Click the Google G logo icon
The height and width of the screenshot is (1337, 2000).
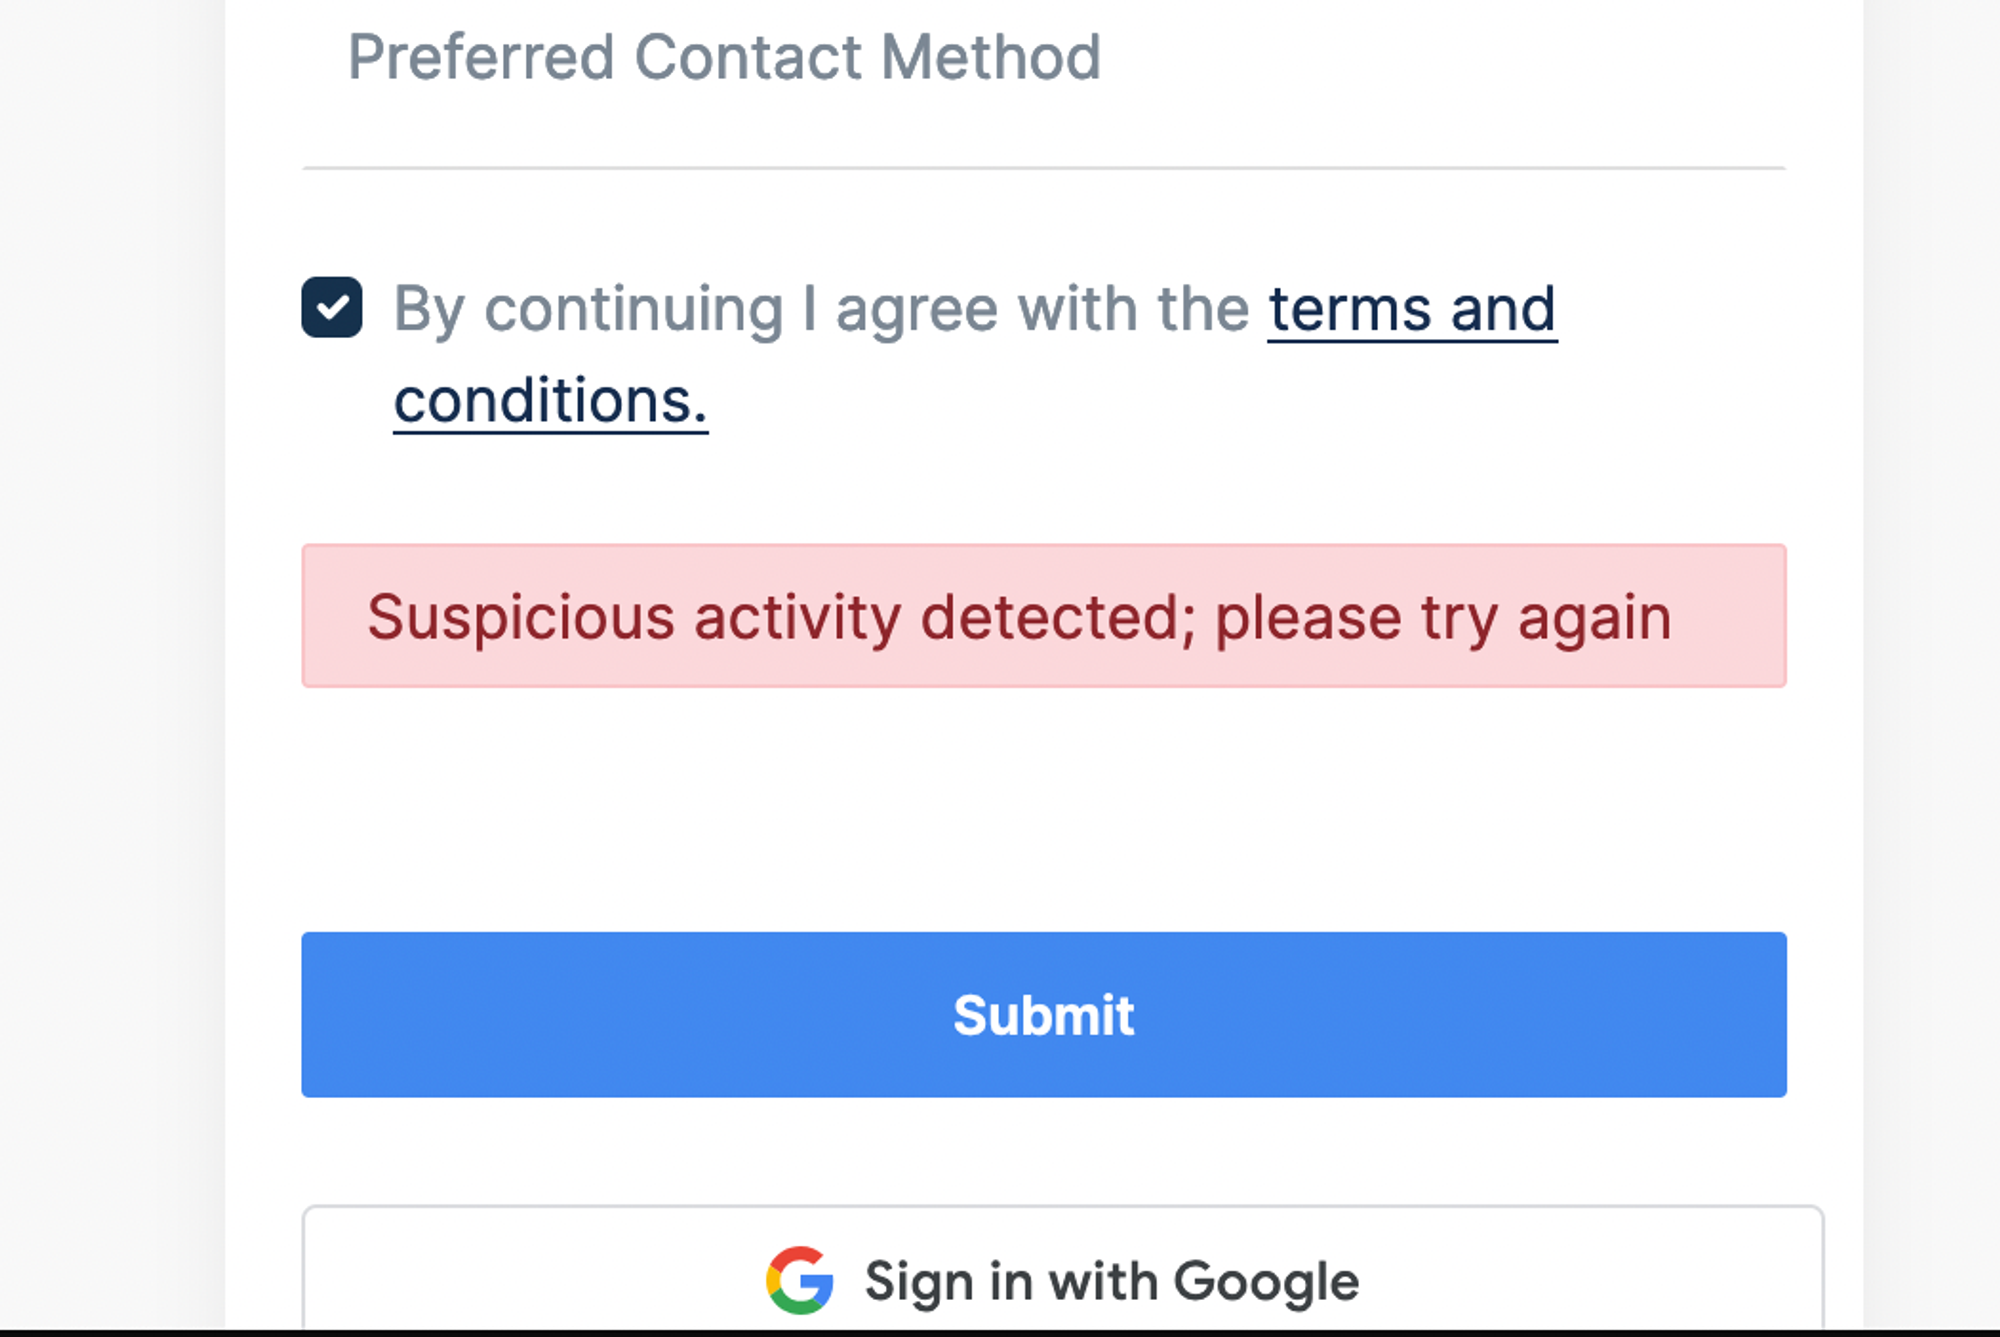click(x=800, y=1280)
